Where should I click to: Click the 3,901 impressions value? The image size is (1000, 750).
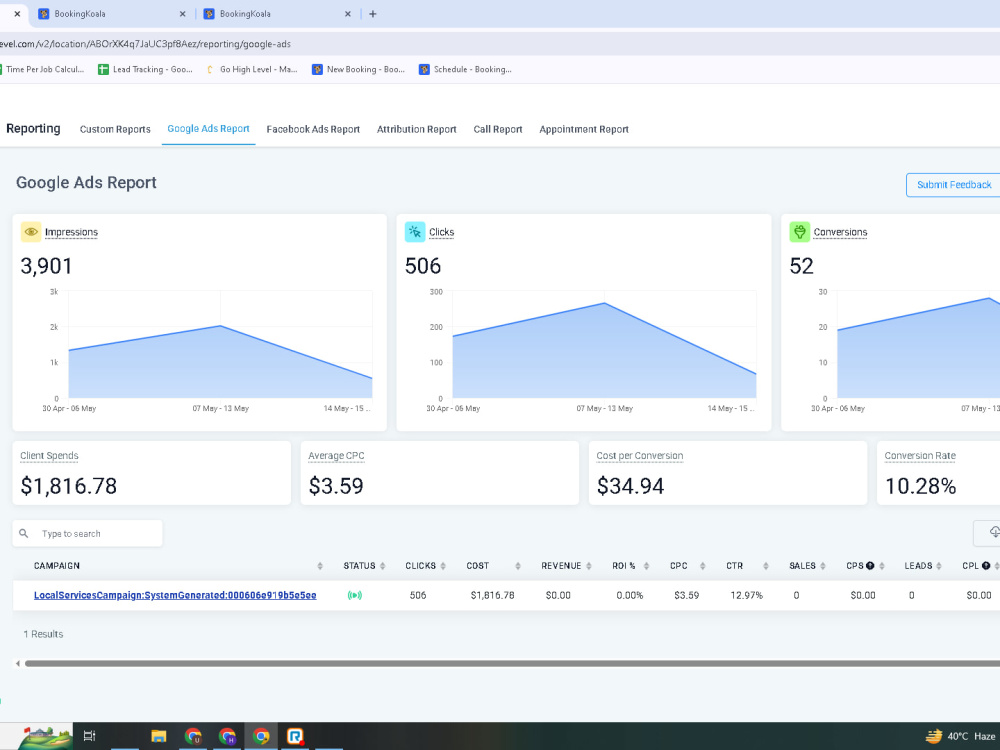[x=47, y=265]
